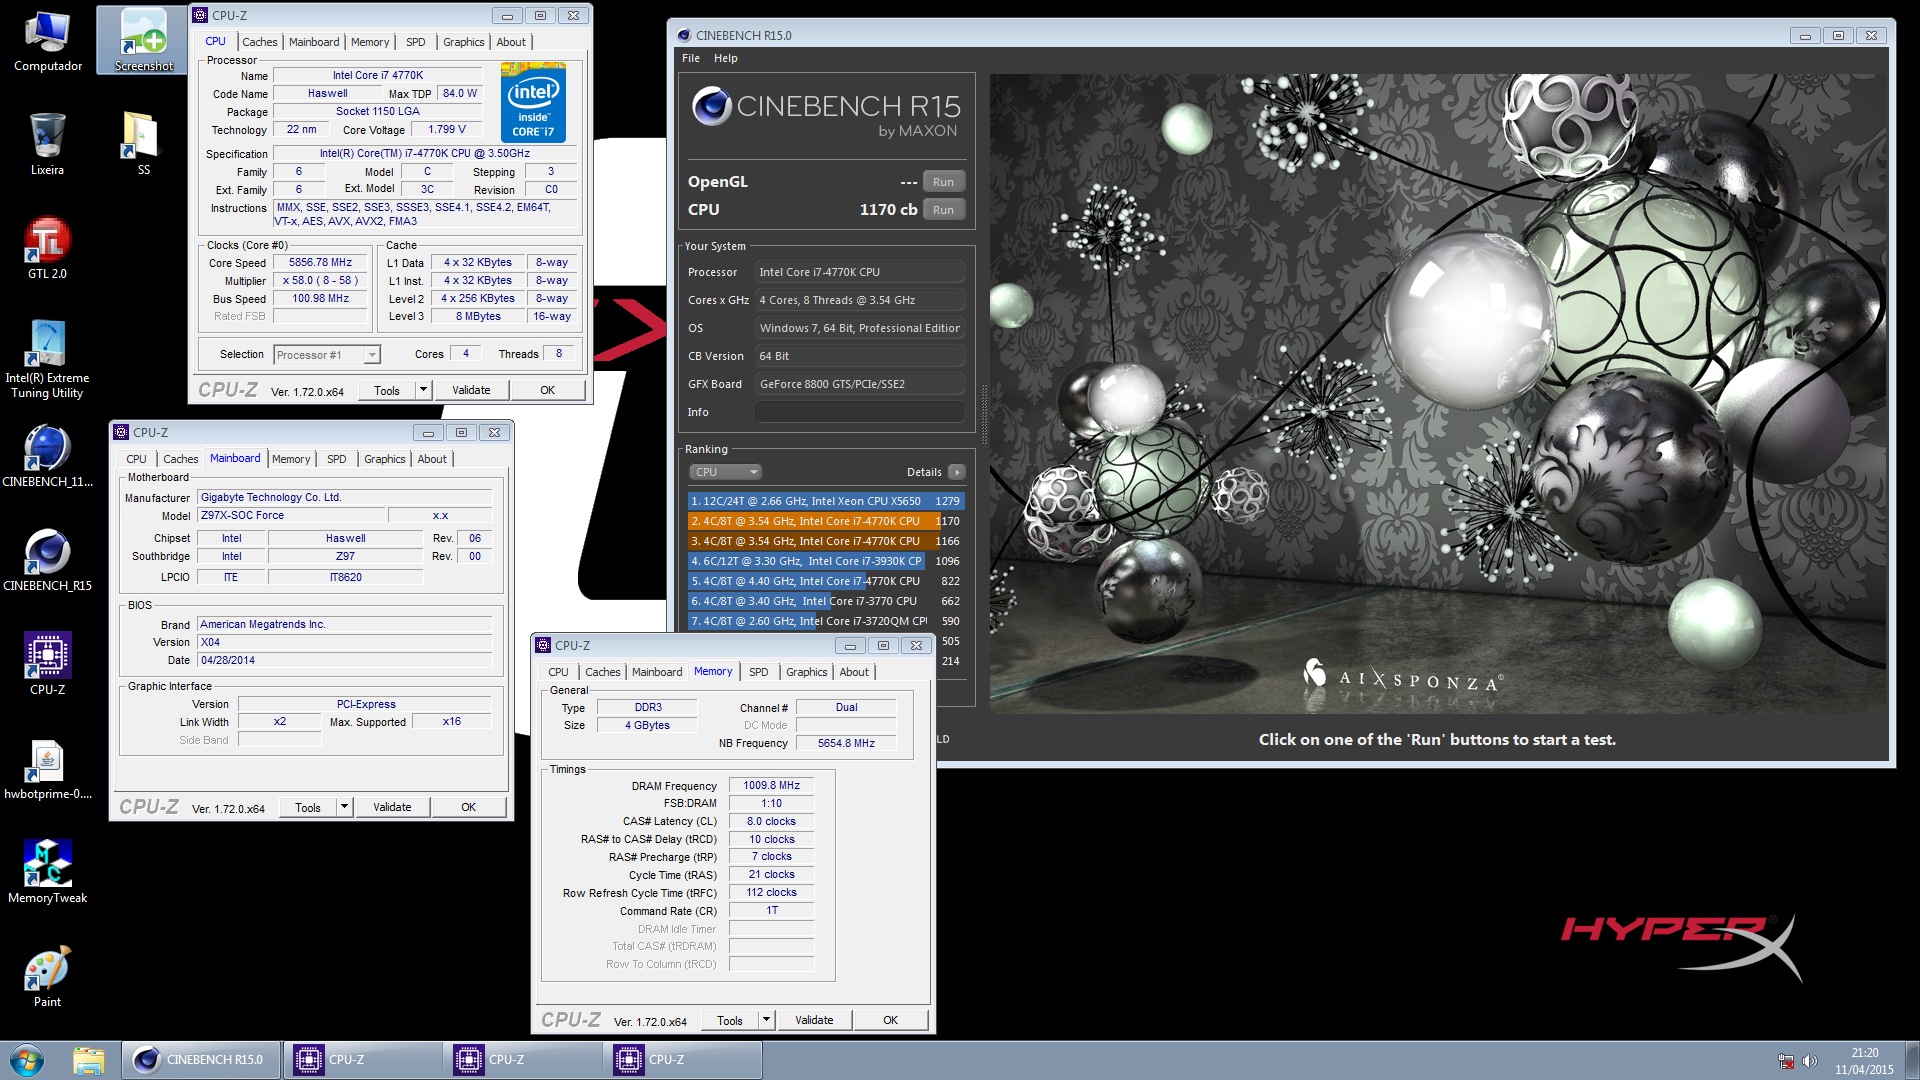This screenshot has width=1920, height=1080.
Task: Click Tools button in Memory CPU-Z window
Action: click(x=729, y=1020)
